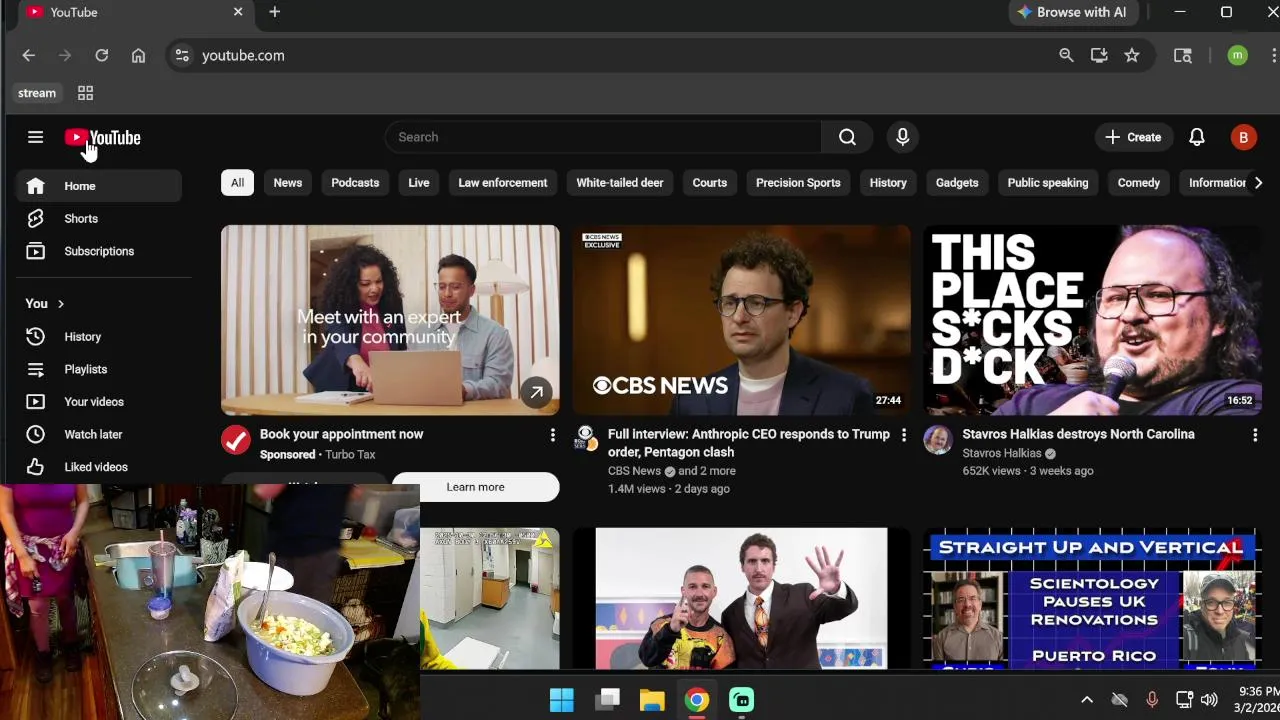Select the Podcasts filter chip
Screen dimensions: 1280x720
pyautogui.click(x=355, y=183)
